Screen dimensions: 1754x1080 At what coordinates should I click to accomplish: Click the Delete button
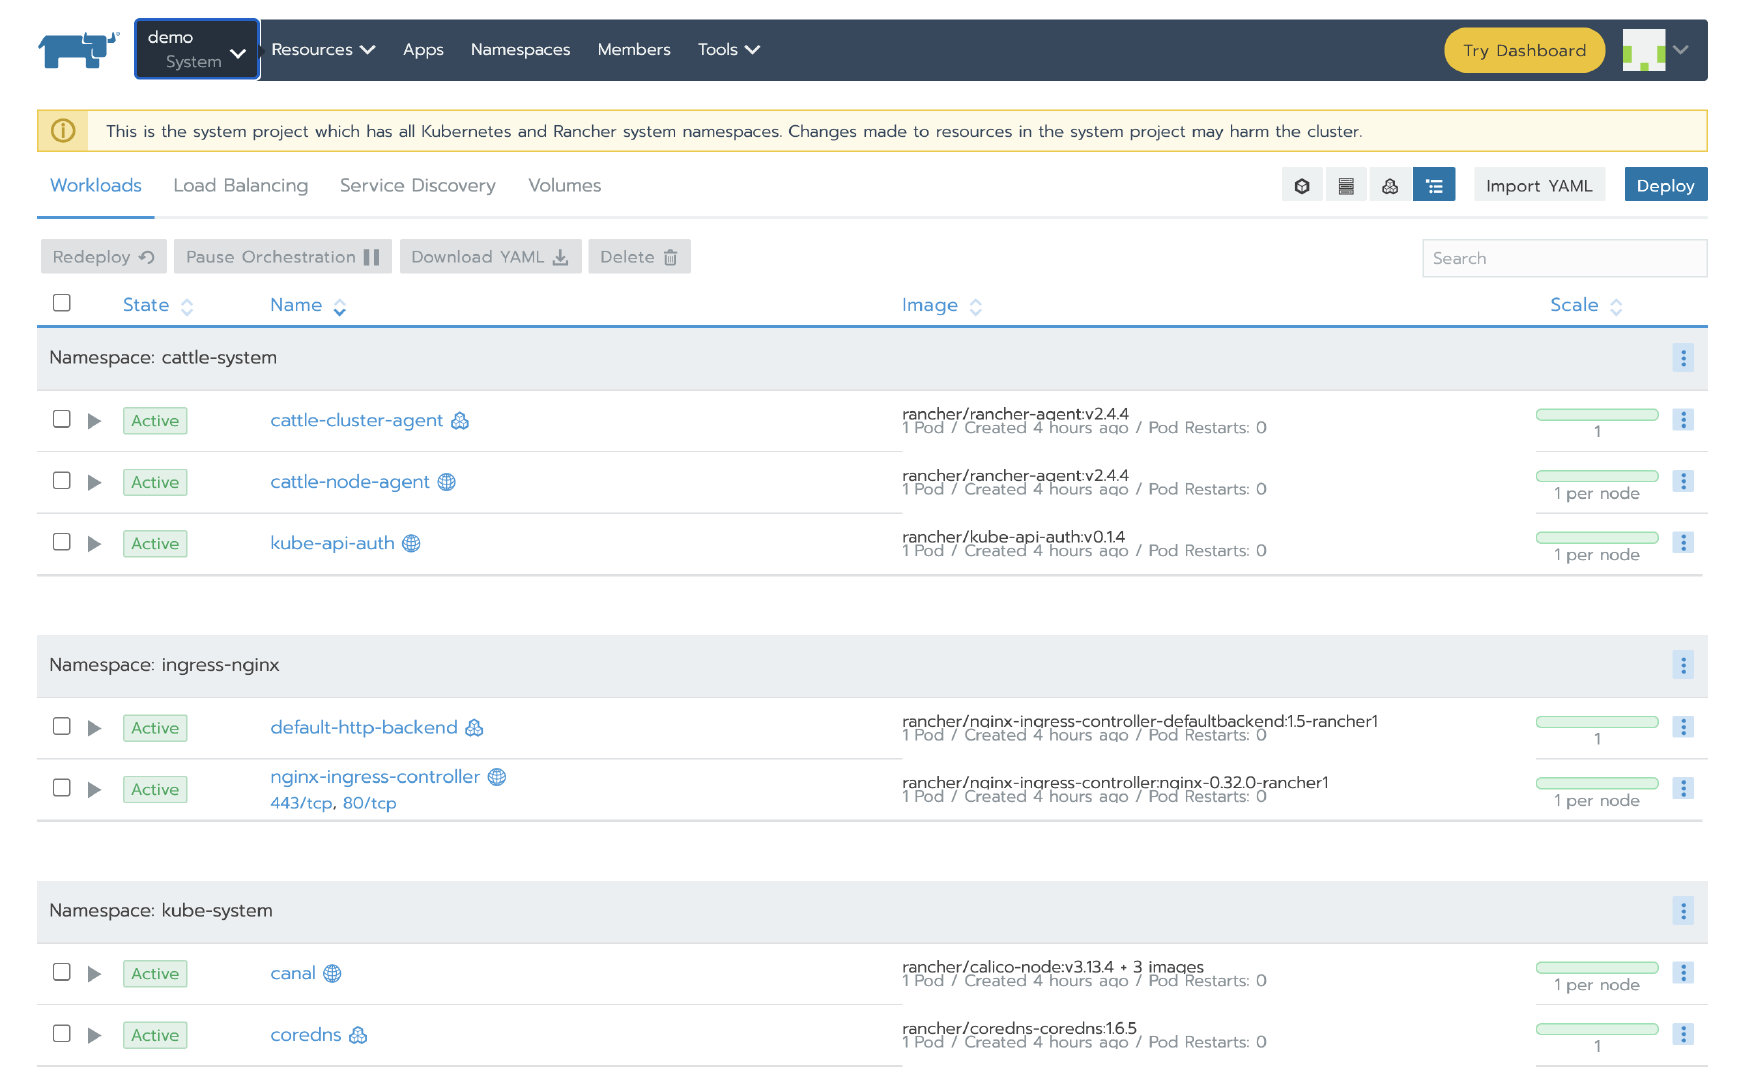click(639, 257)
